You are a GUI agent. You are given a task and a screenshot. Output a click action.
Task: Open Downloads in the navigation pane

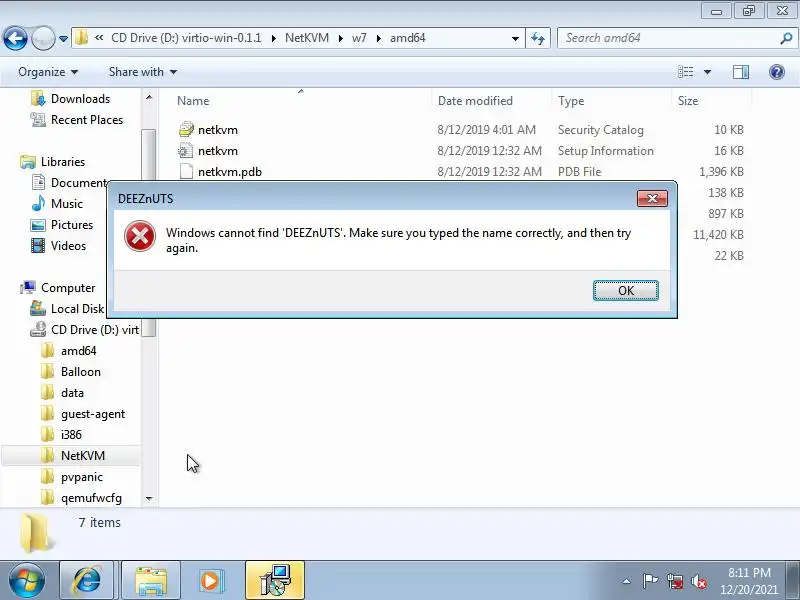click(80, 98)
